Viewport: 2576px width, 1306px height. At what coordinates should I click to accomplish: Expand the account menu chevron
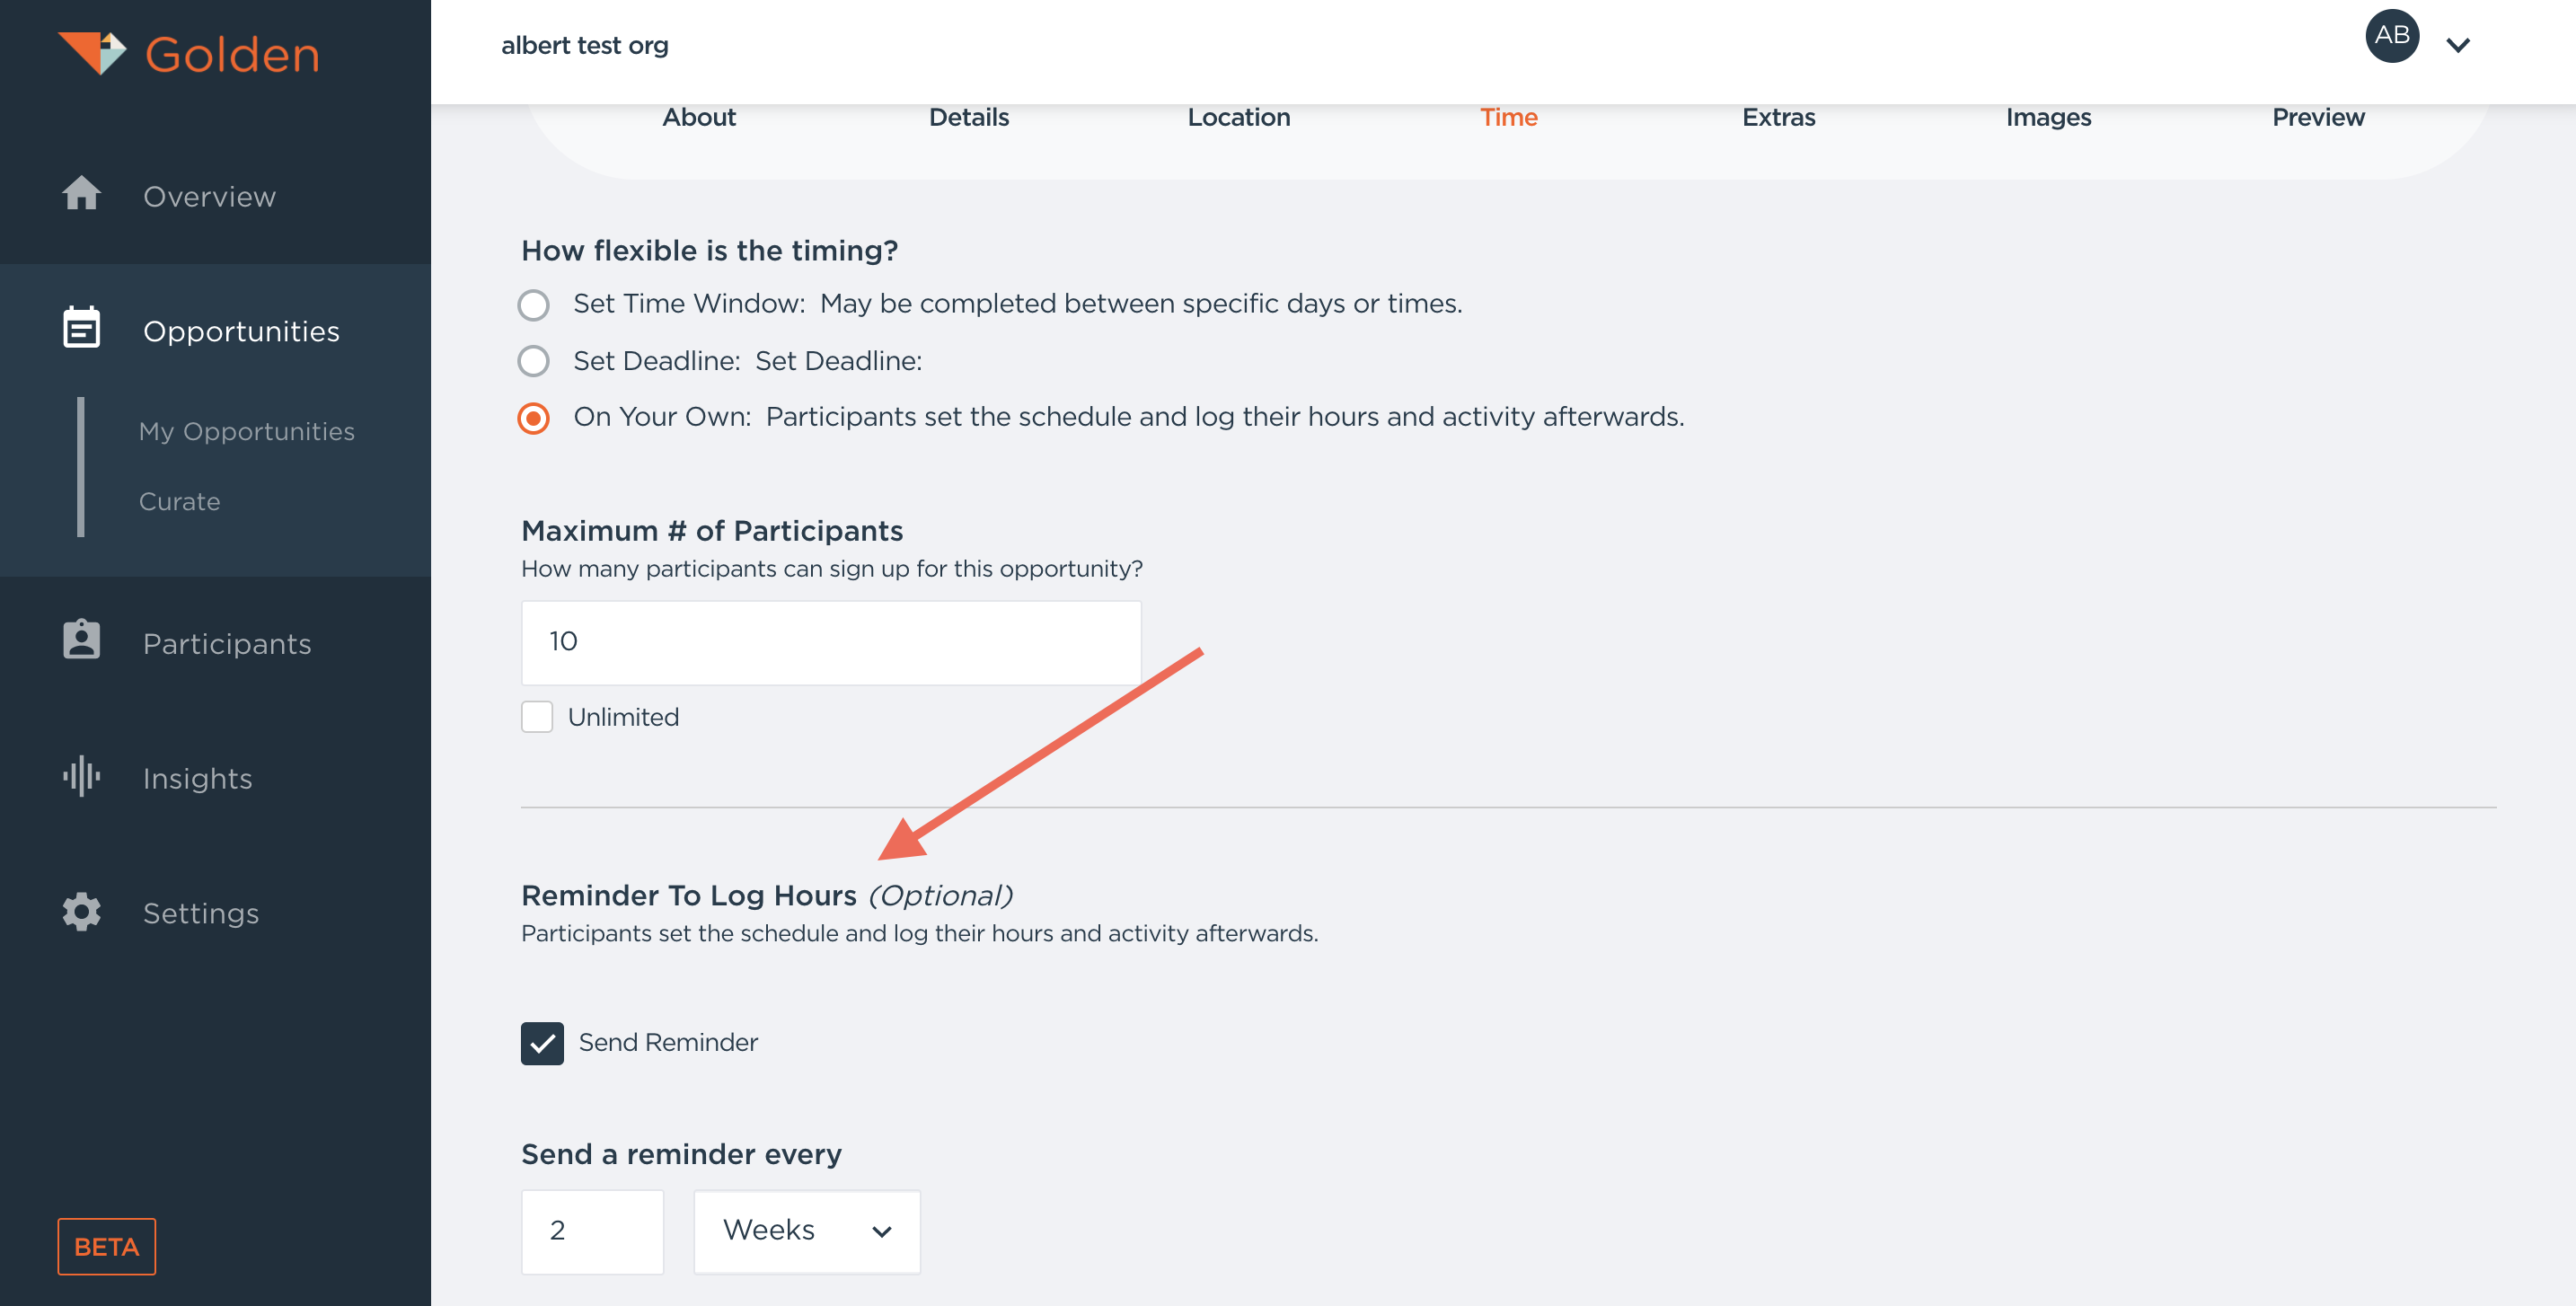pyautogui.click(x=2458, y=45)
